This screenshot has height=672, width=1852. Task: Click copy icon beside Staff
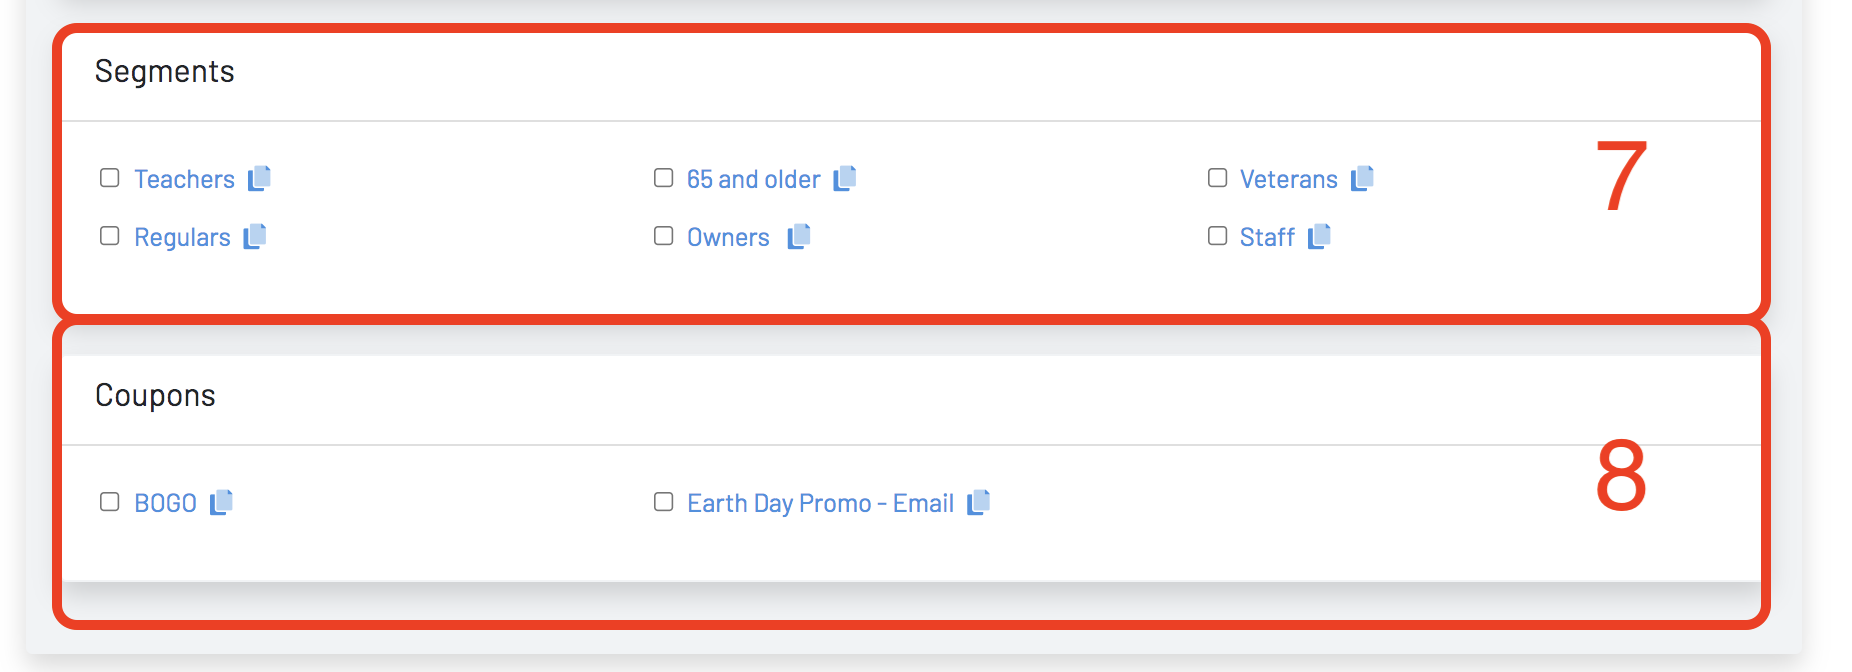1319,236
